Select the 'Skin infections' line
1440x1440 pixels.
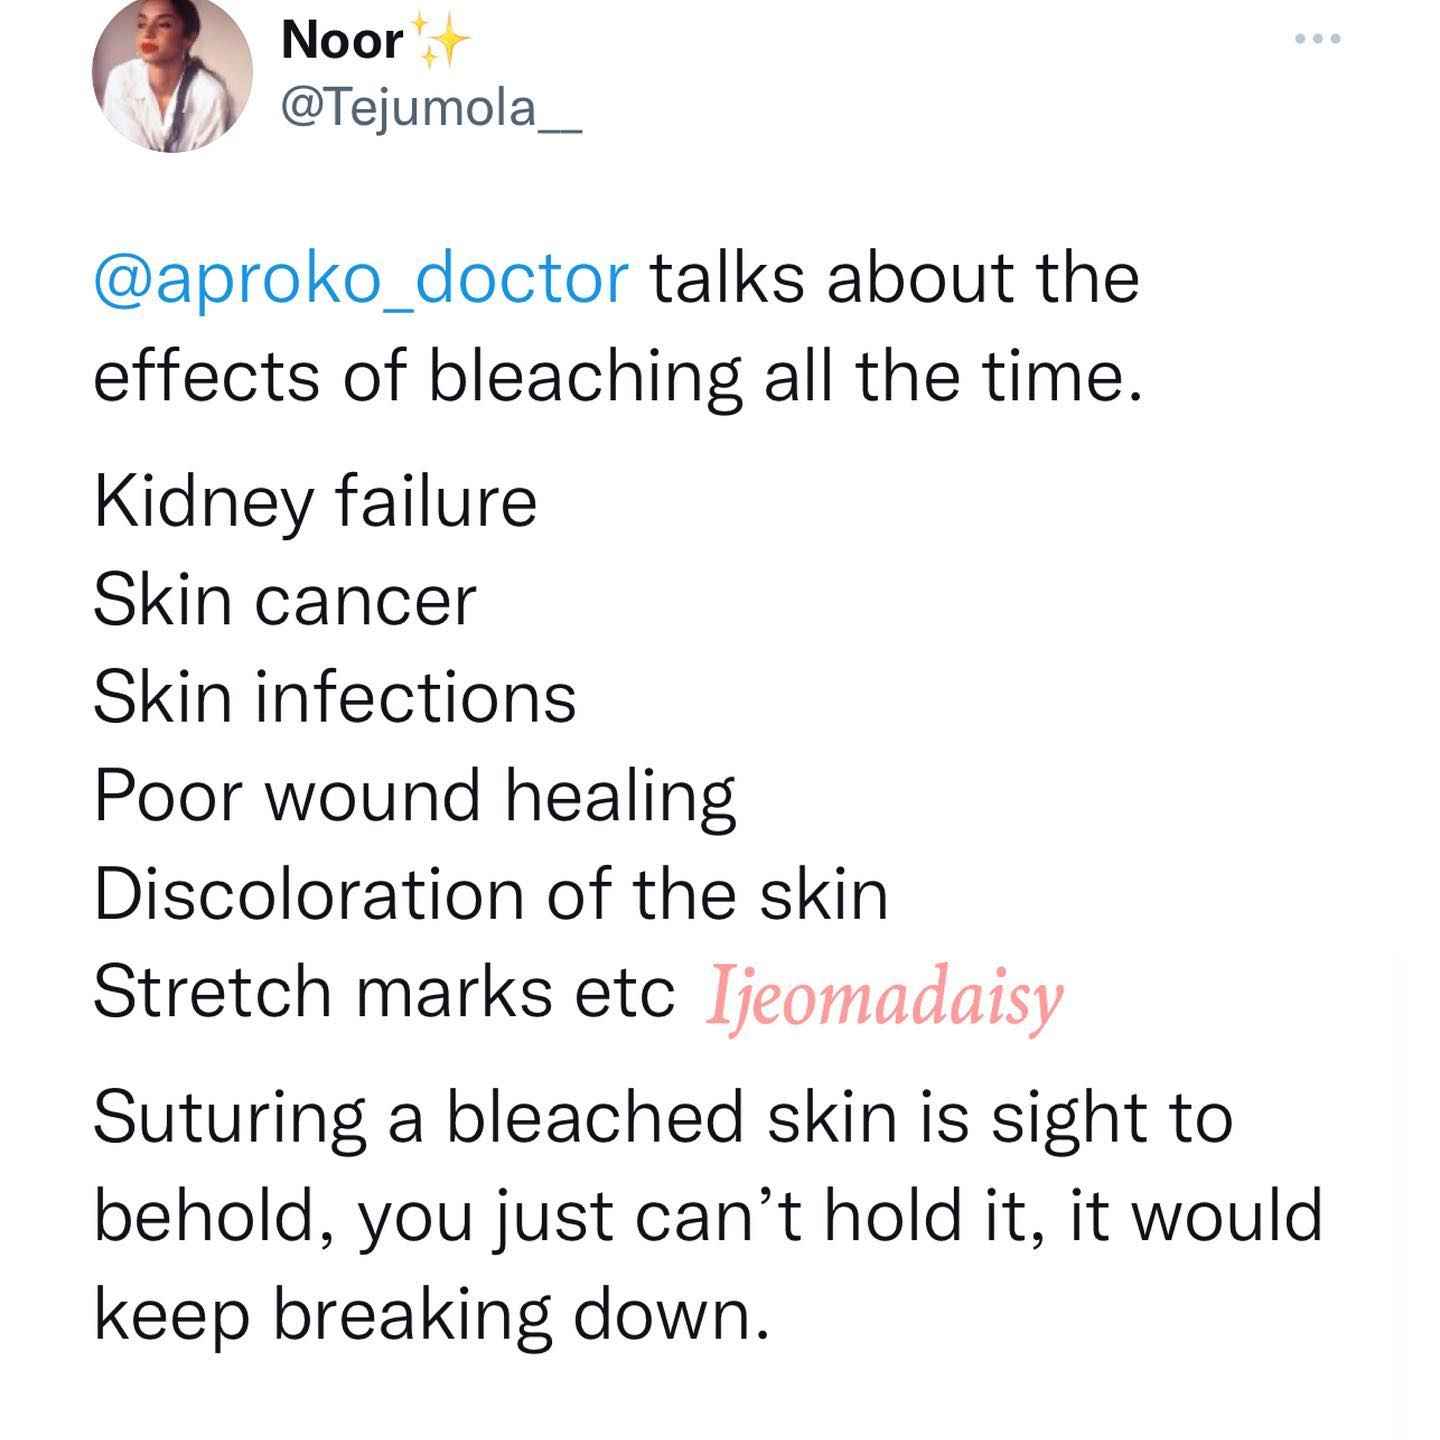click(x=335, y=697)
